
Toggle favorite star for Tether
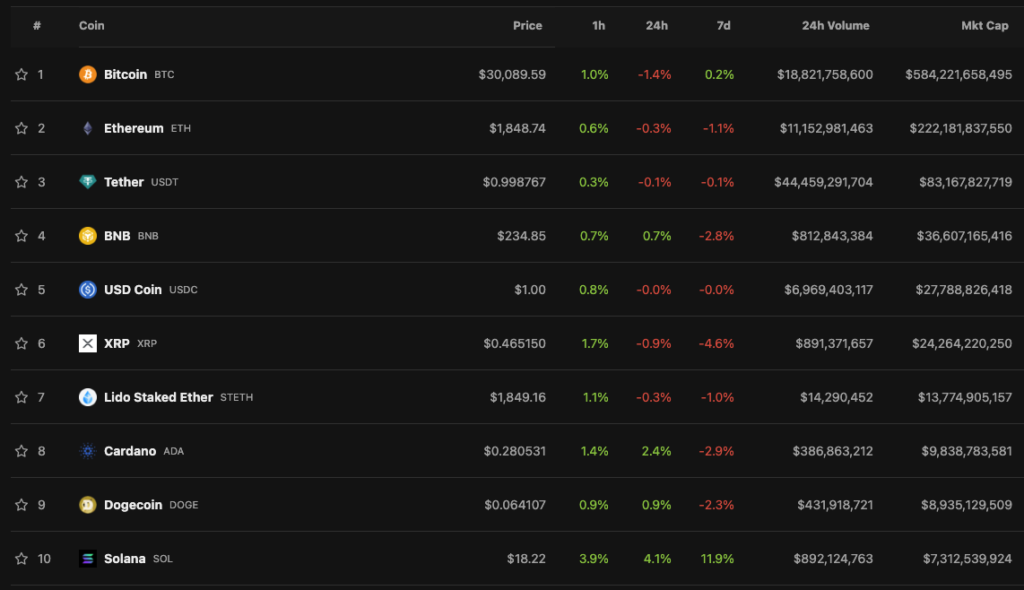(21, 182)
